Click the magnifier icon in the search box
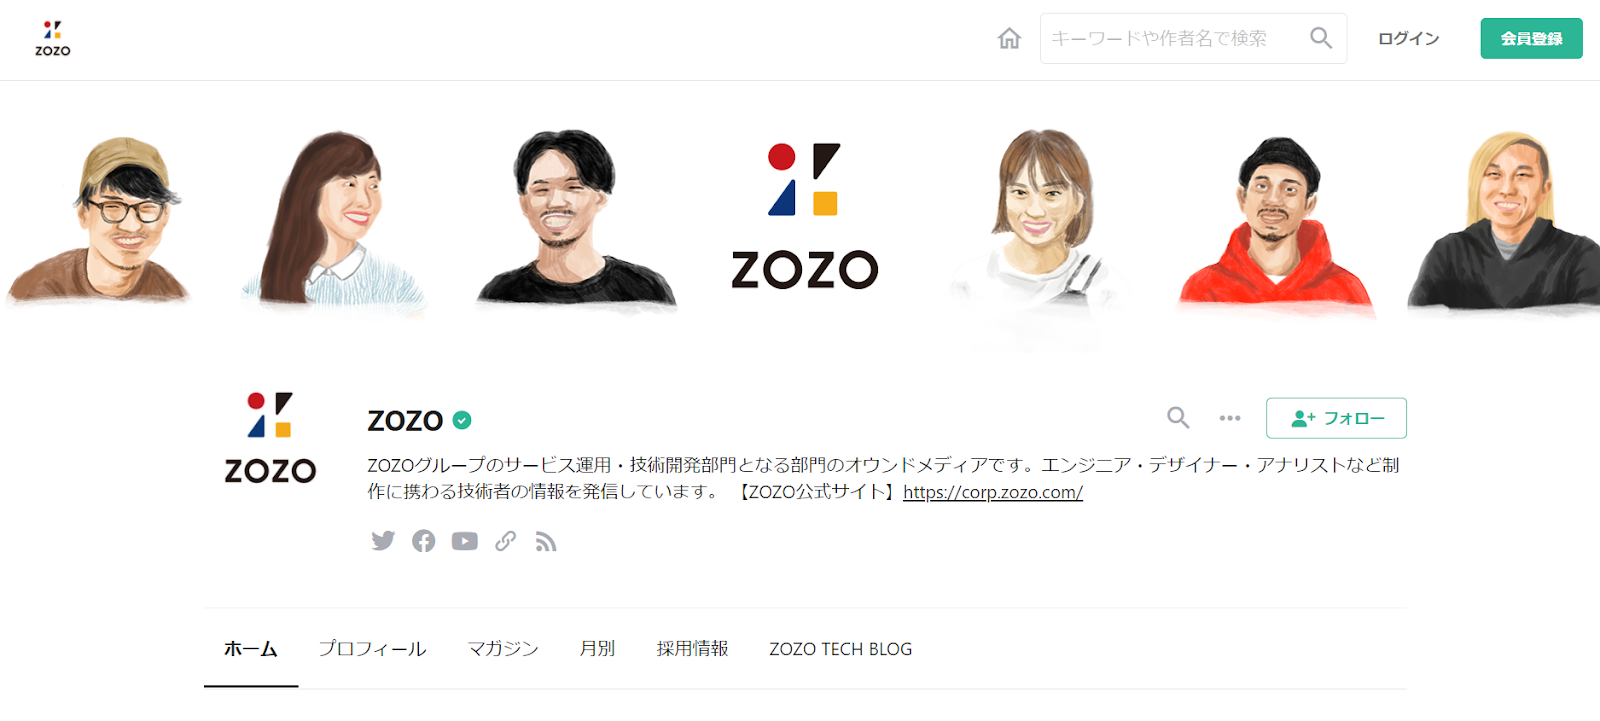This screenshot has width=1600, height=721. (x=1321, y=38)
